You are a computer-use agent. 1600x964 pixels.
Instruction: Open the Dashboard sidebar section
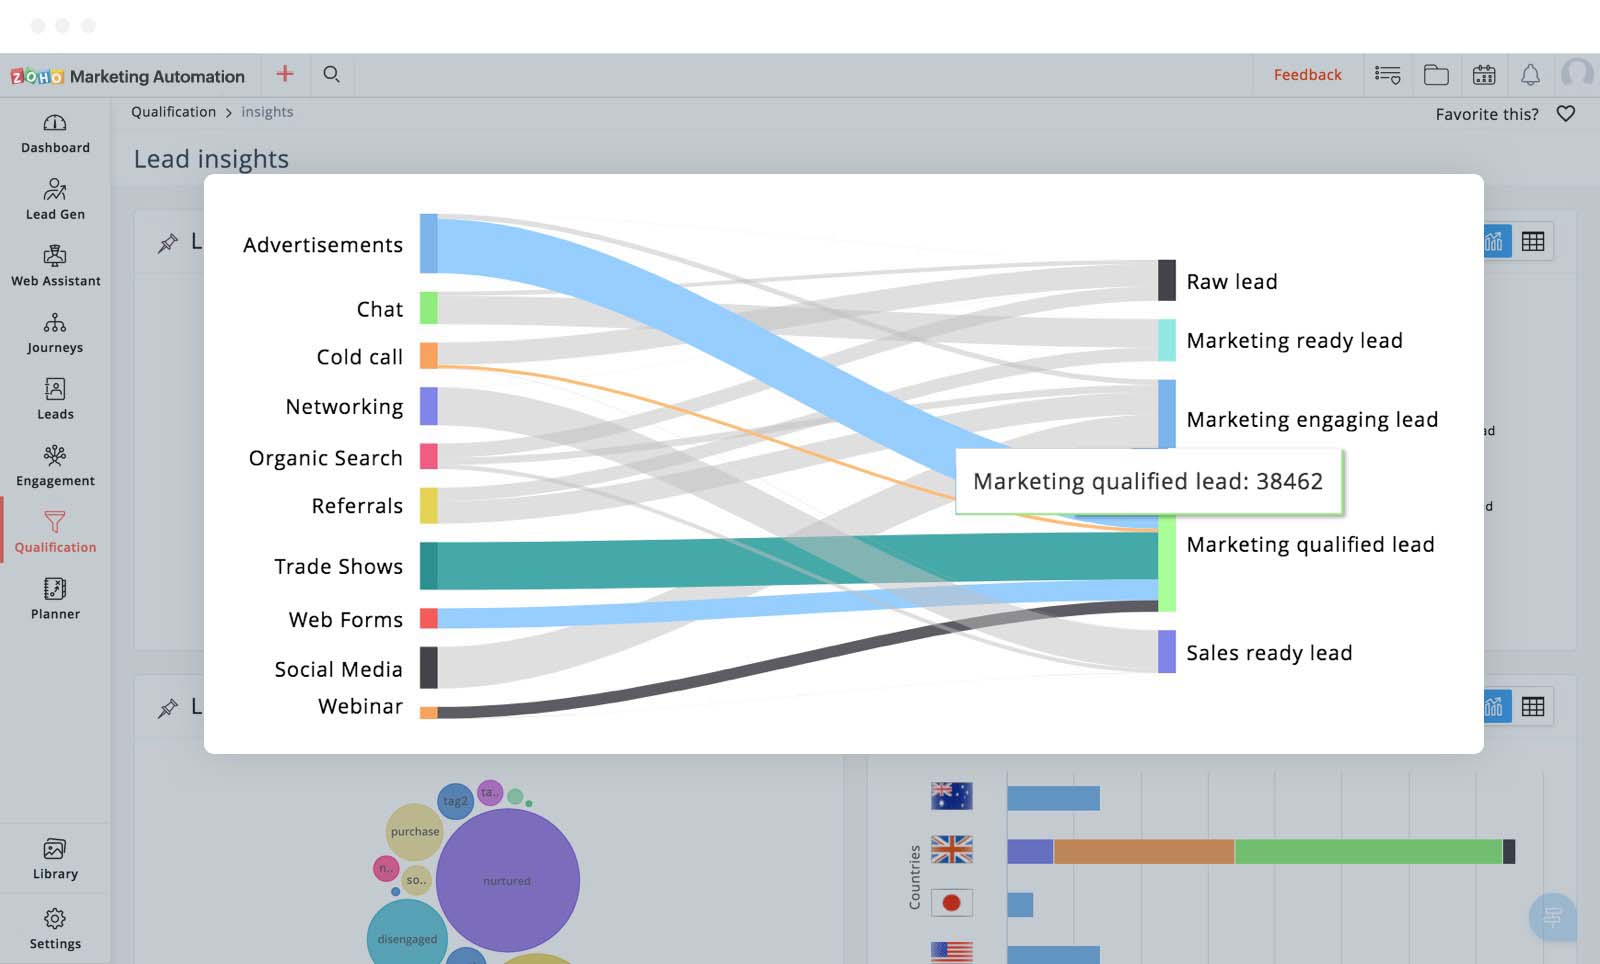tap(55, 134)
